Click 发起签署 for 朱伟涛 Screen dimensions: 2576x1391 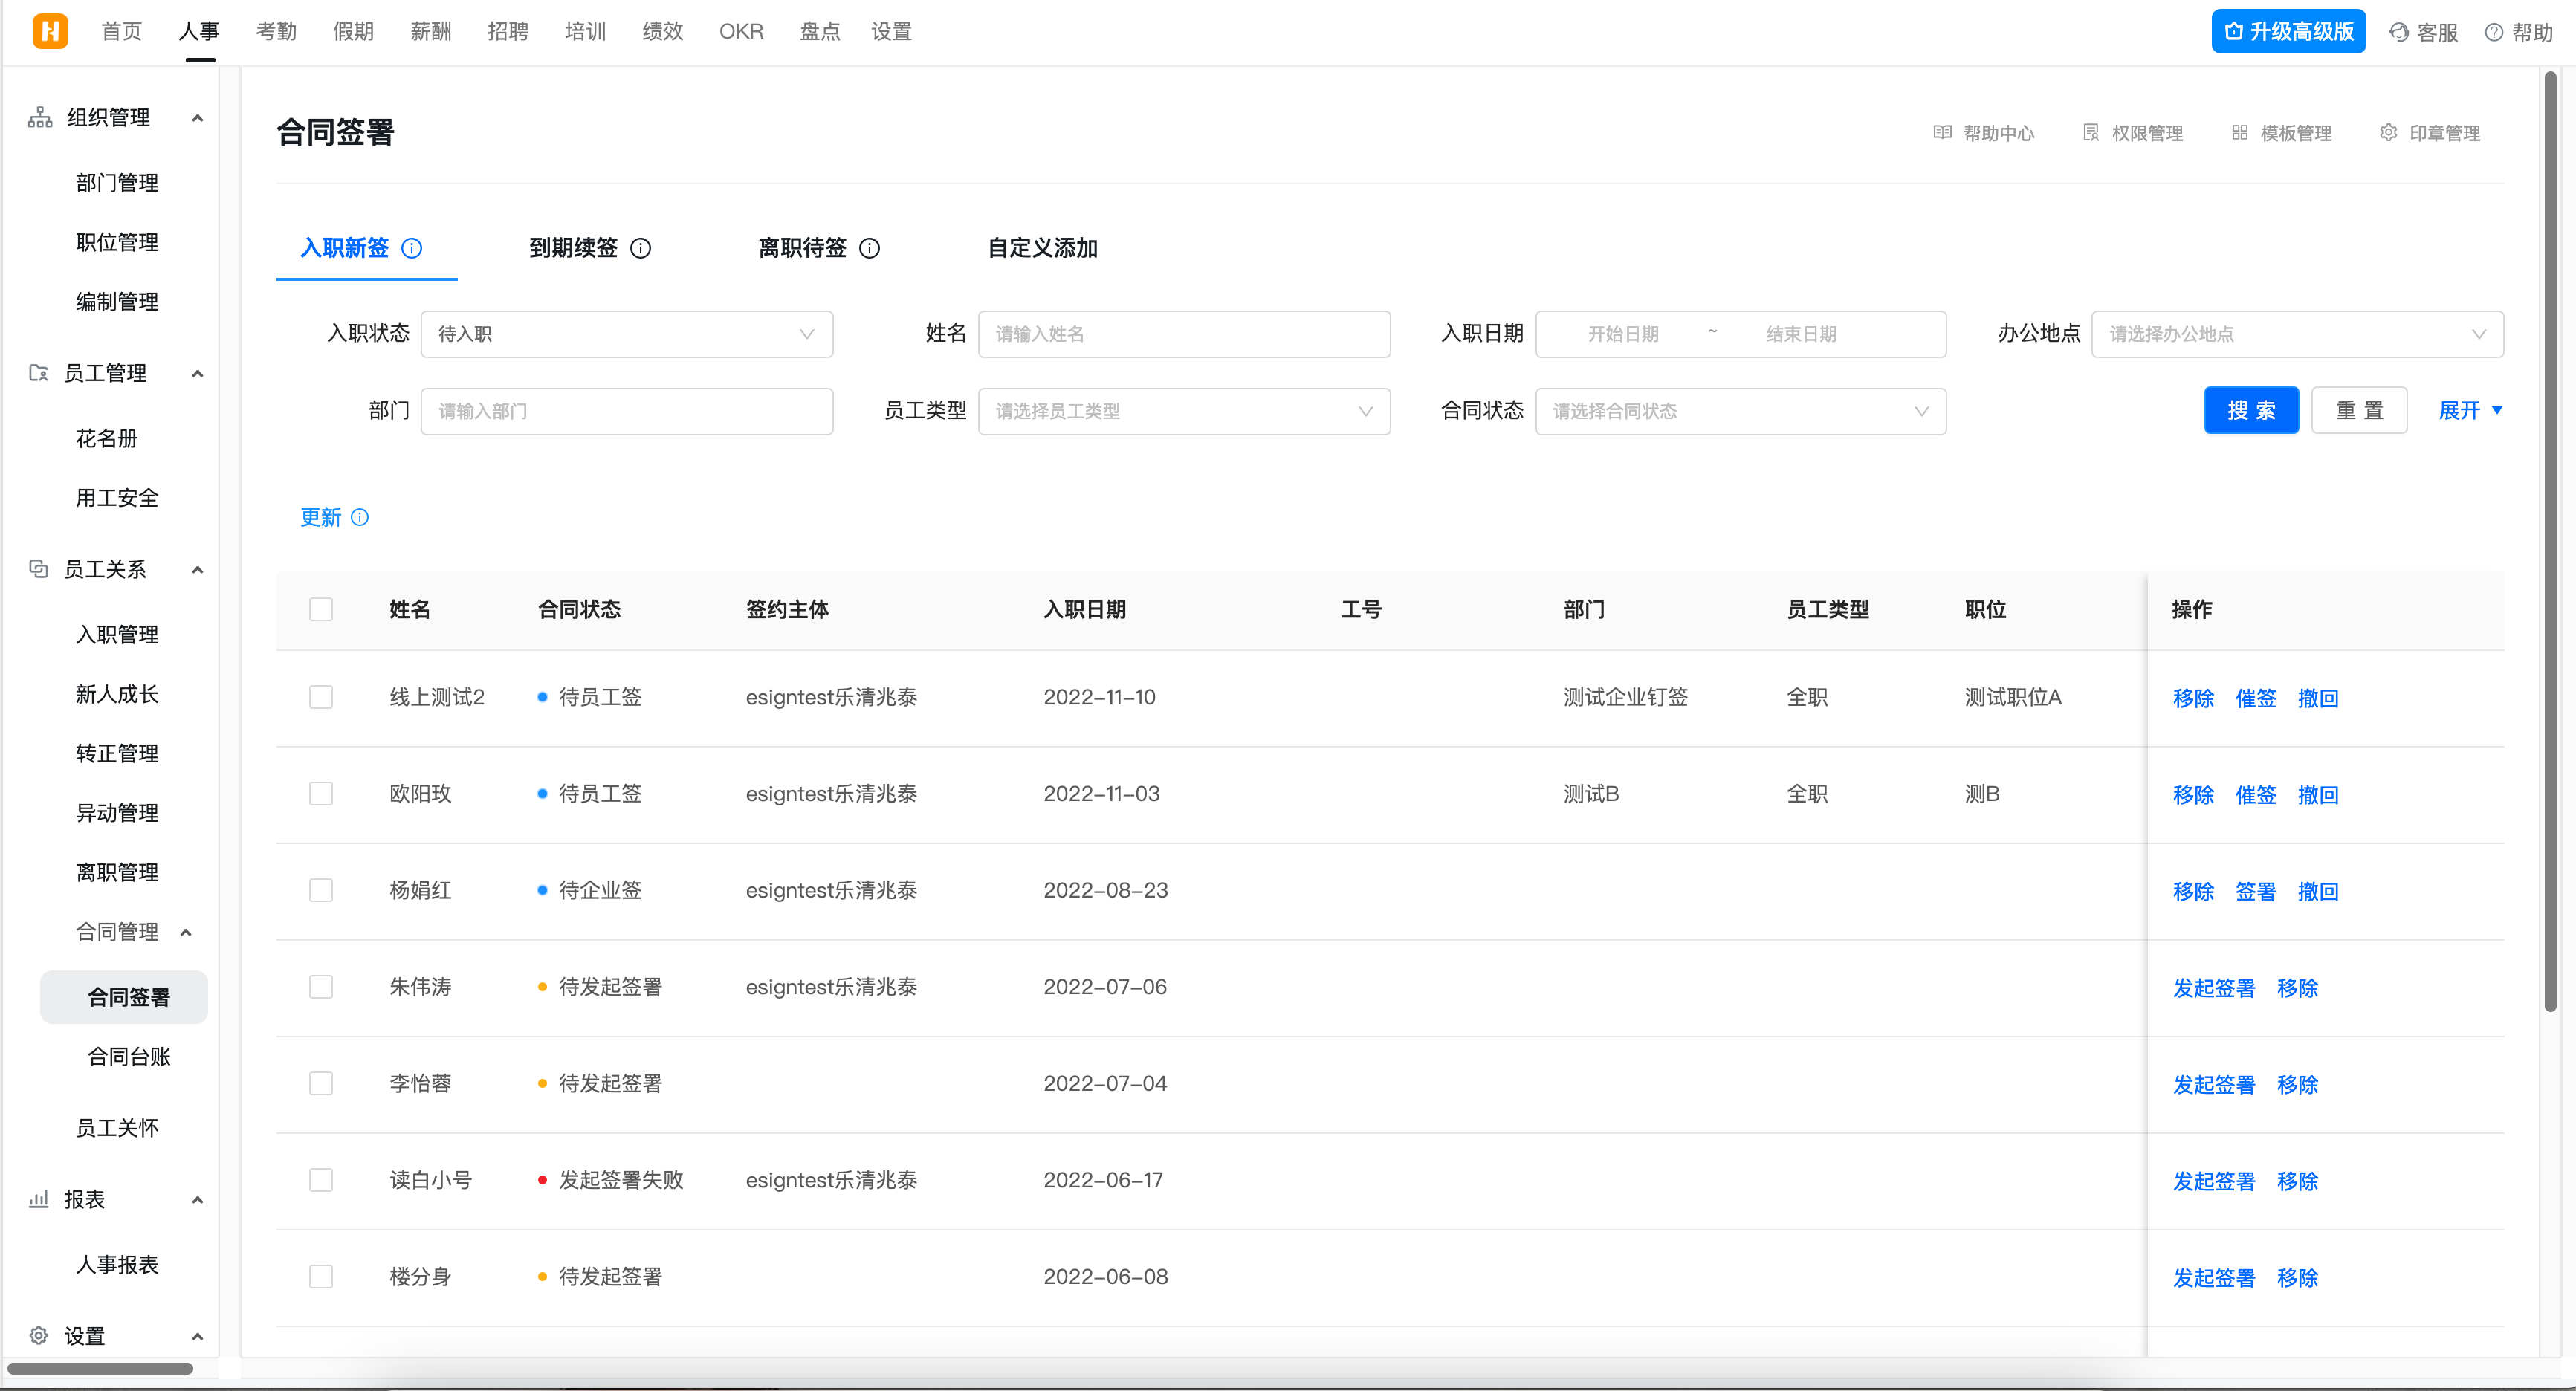pos(2214,988)
